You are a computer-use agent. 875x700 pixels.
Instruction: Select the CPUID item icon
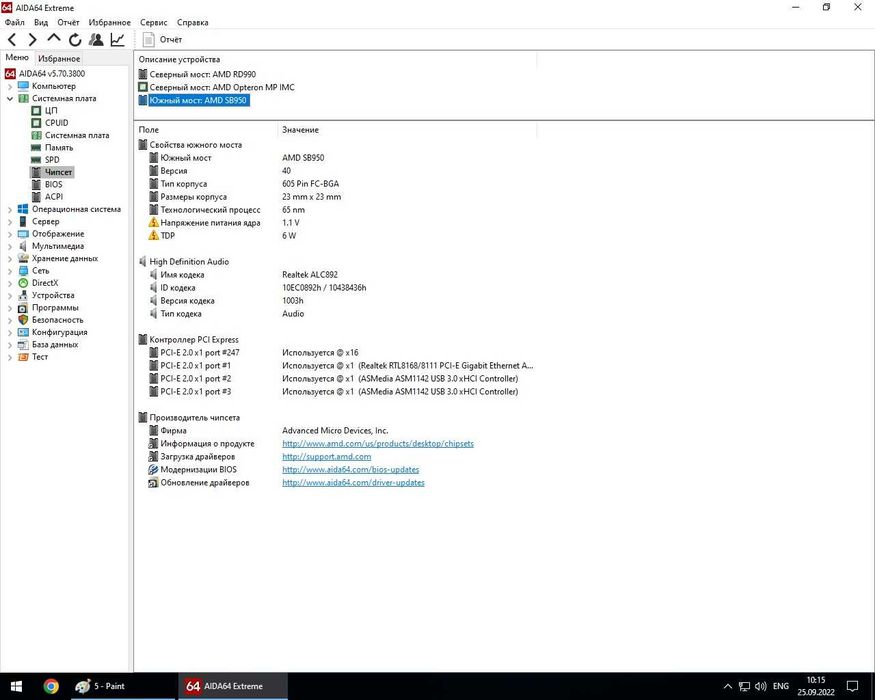click(36, 123)
